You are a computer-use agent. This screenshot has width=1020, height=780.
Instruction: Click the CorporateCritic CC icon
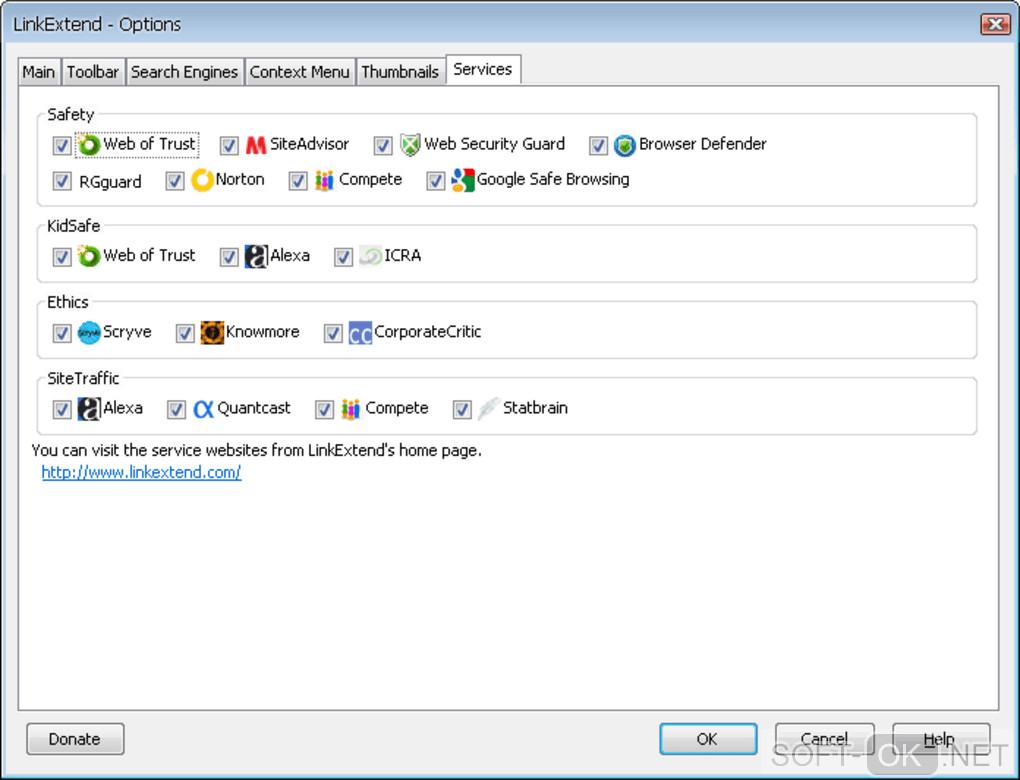360,332
